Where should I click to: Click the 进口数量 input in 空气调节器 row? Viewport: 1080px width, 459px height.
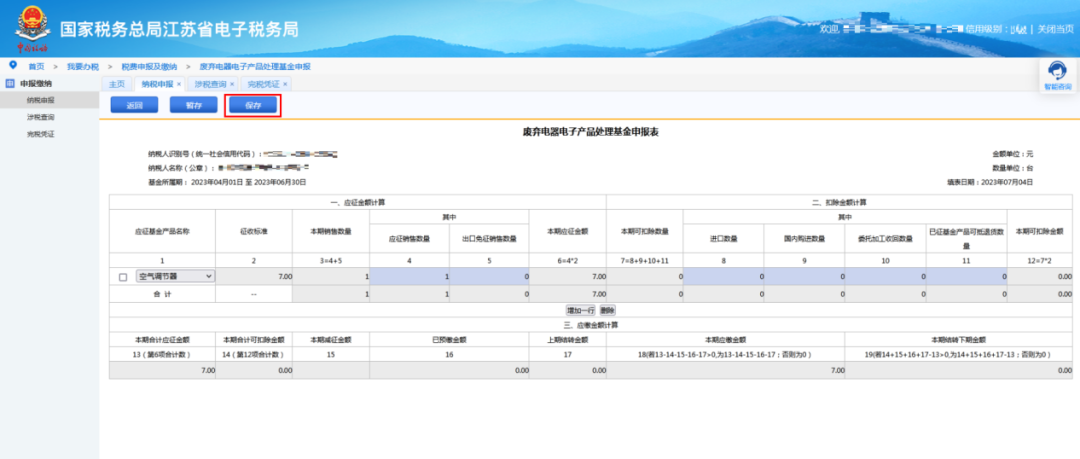723,276
